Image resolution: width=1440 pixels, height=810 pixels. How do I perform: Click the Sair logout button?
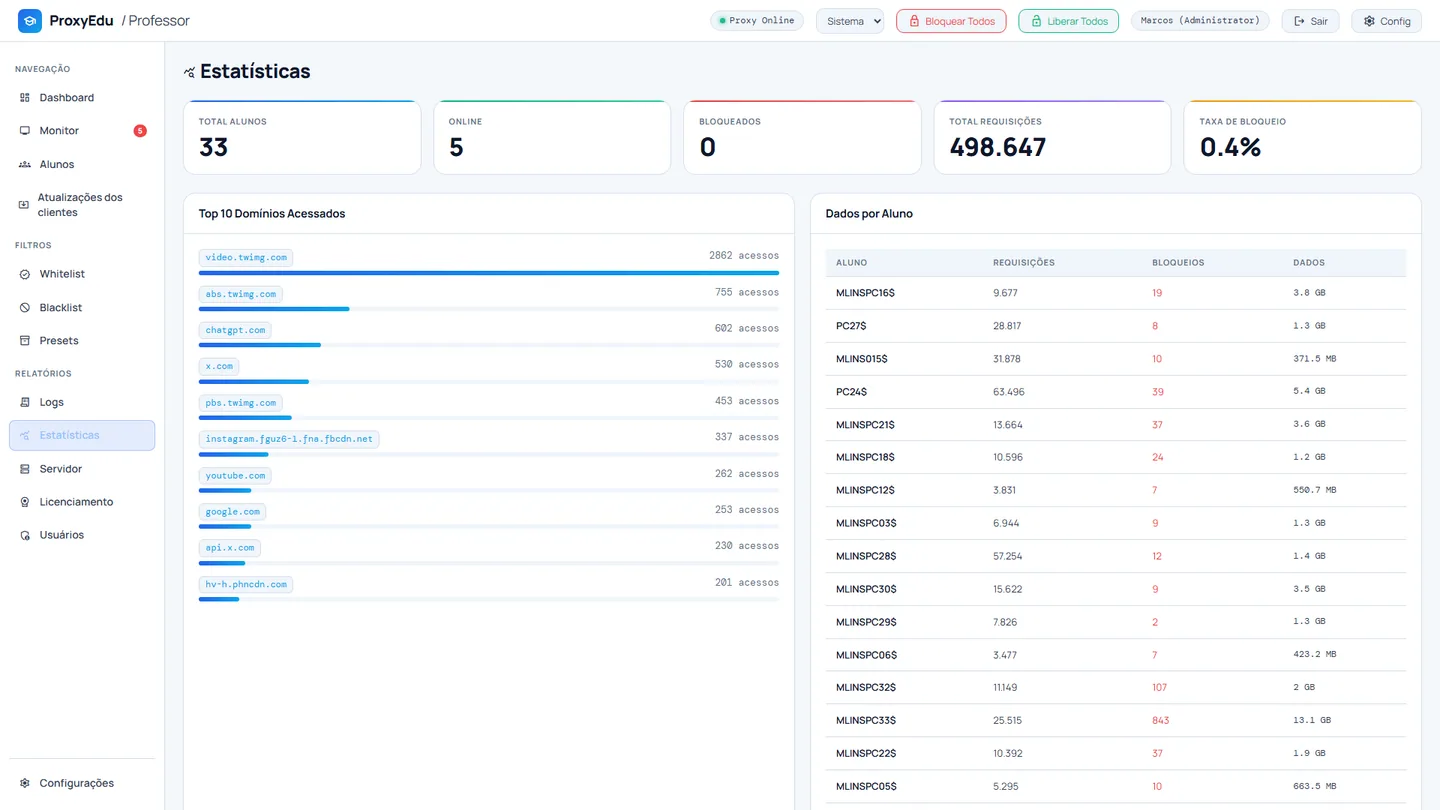(x=1310, y=21)
